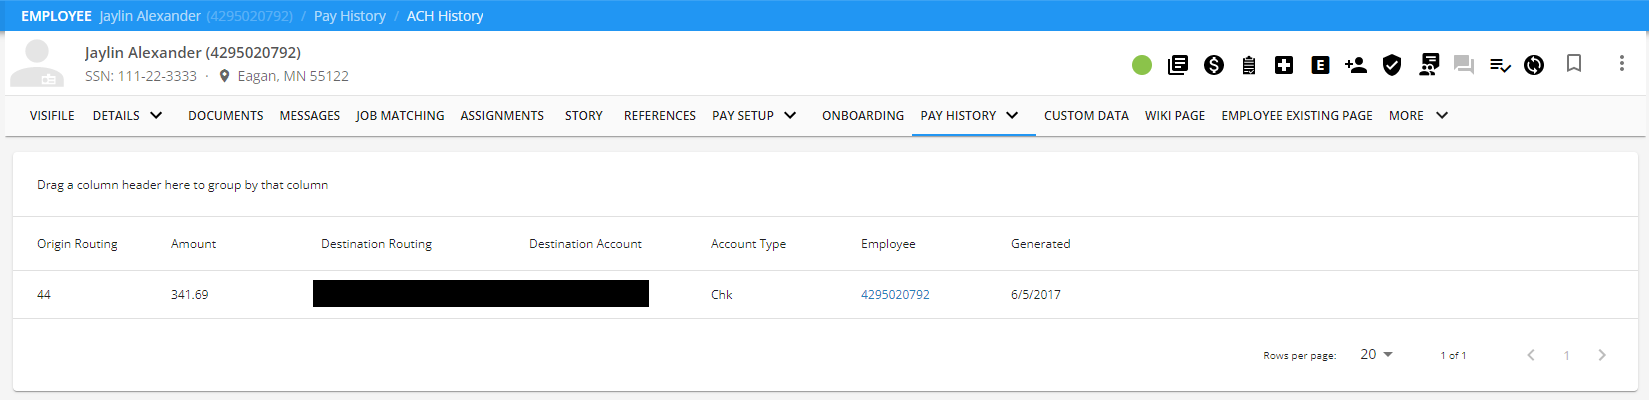Expand the Details dropdown arrow

156,115
